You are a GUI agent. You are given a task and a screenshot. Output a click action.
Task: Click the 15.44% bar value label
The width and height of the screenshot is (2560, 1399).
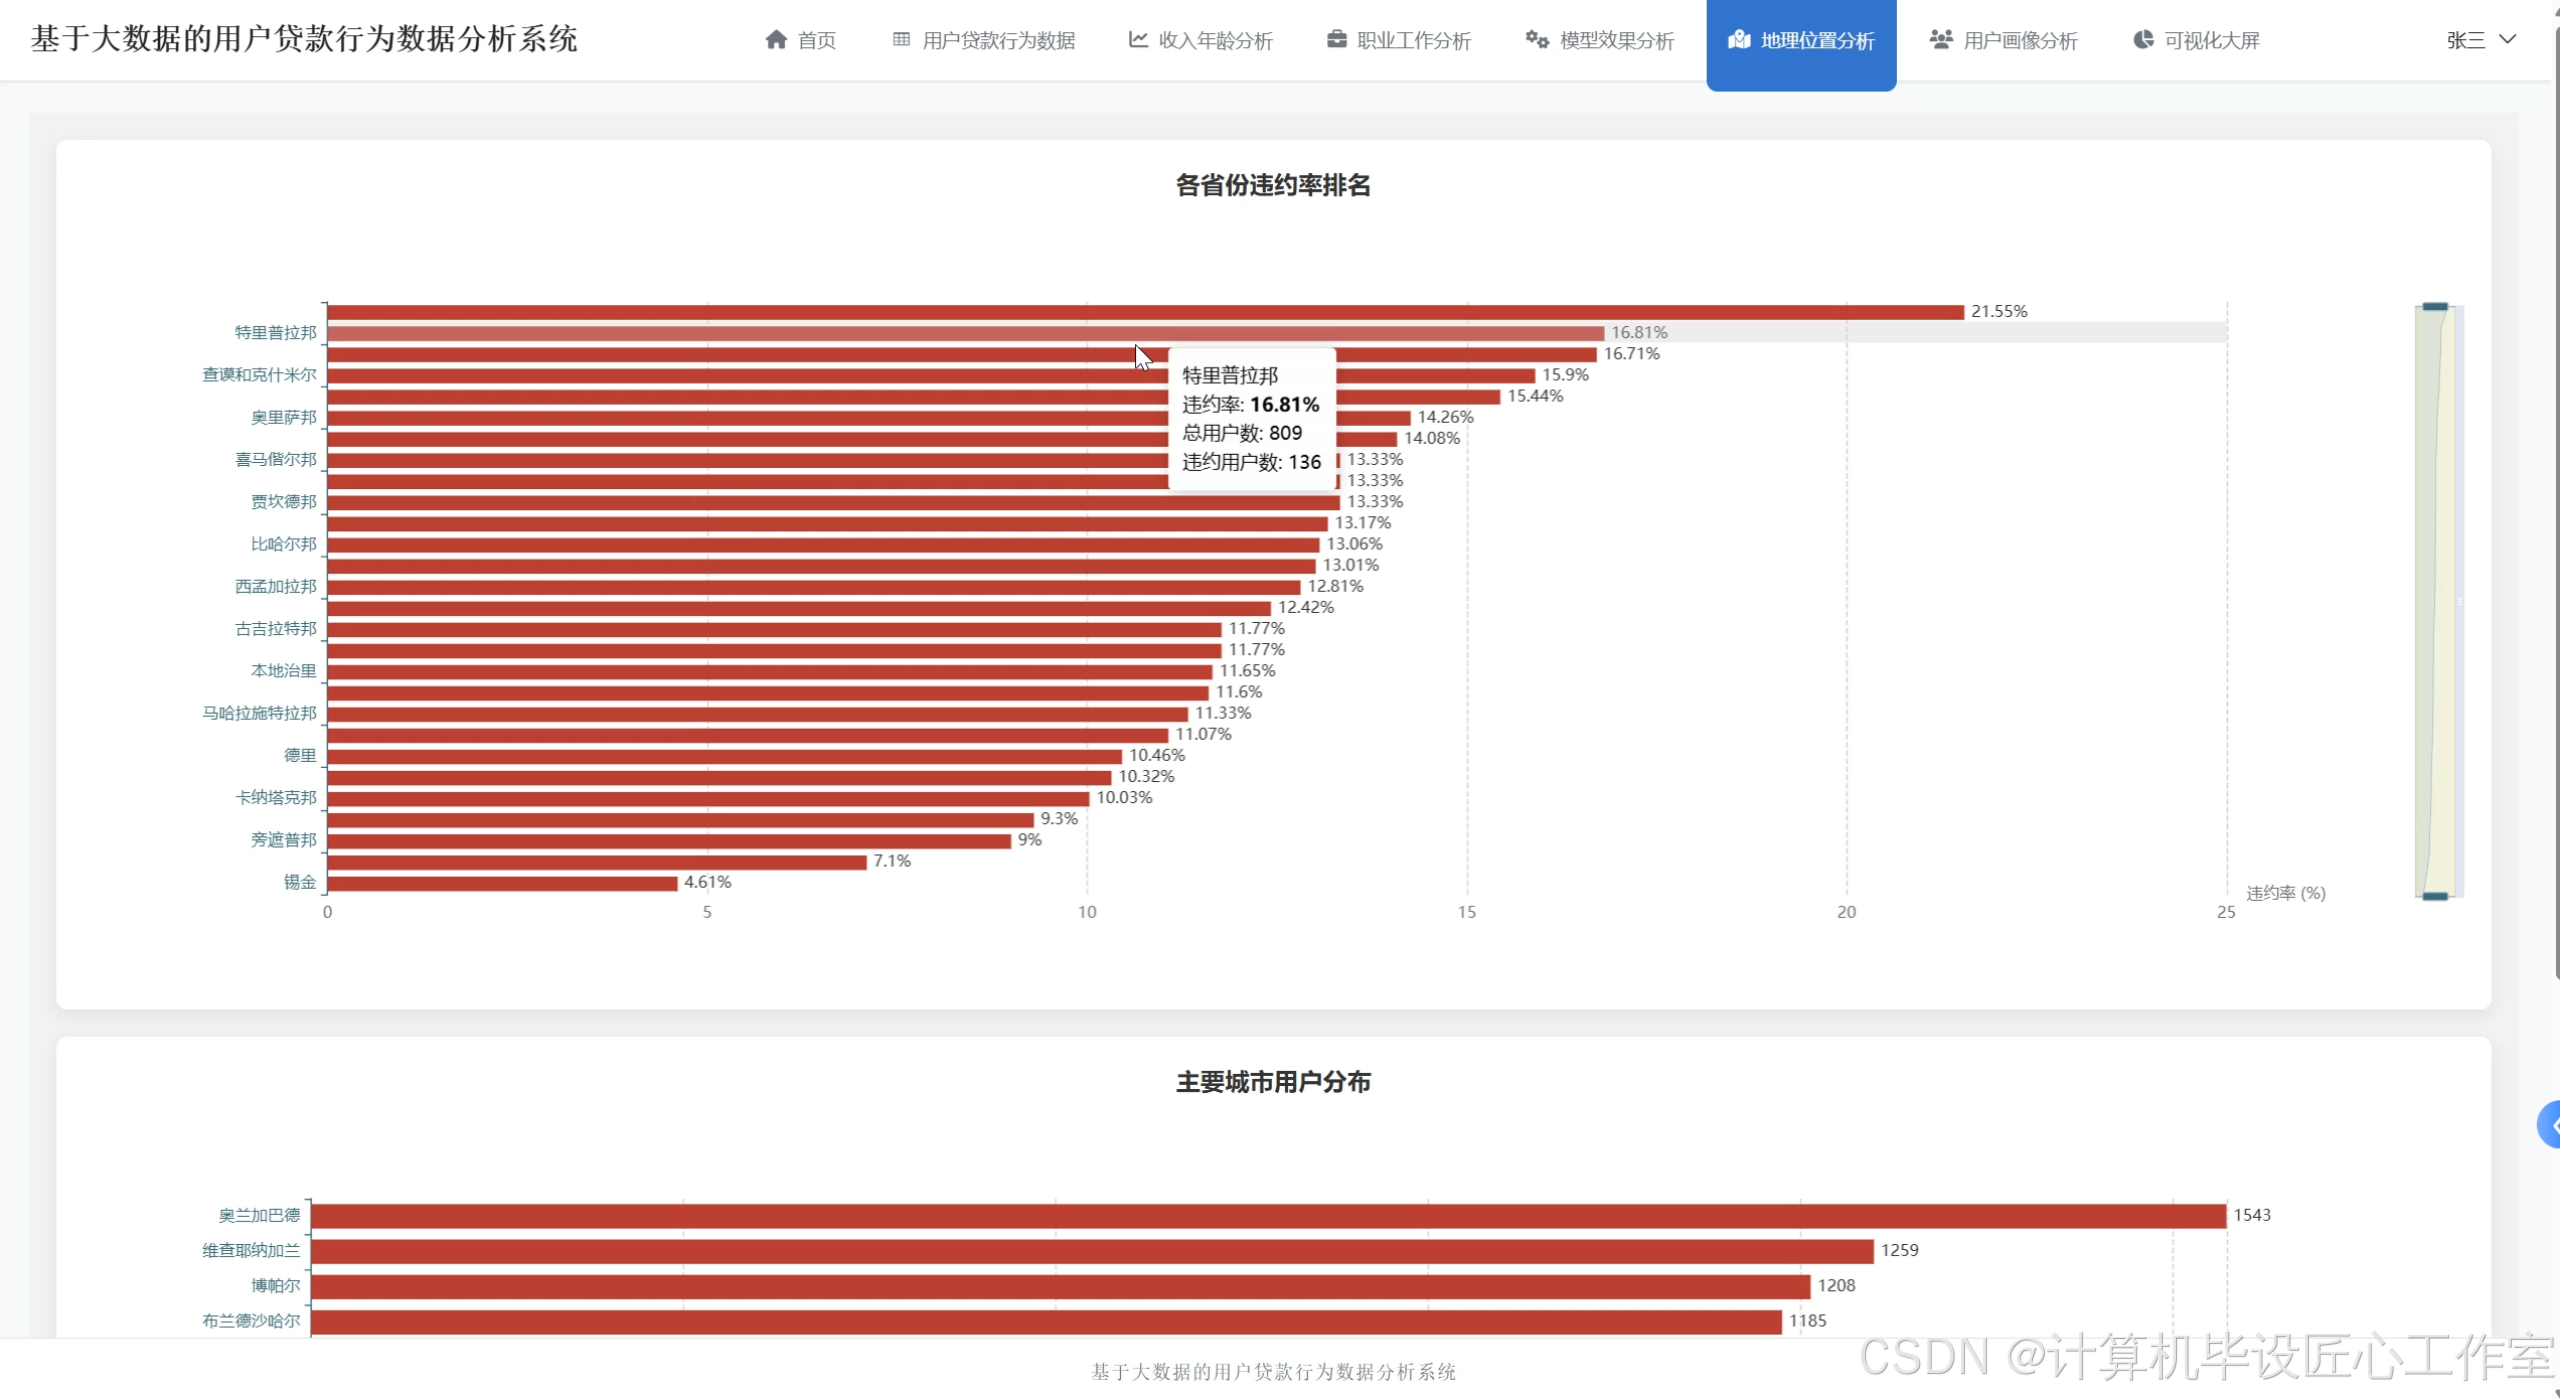click(1535, 396)
